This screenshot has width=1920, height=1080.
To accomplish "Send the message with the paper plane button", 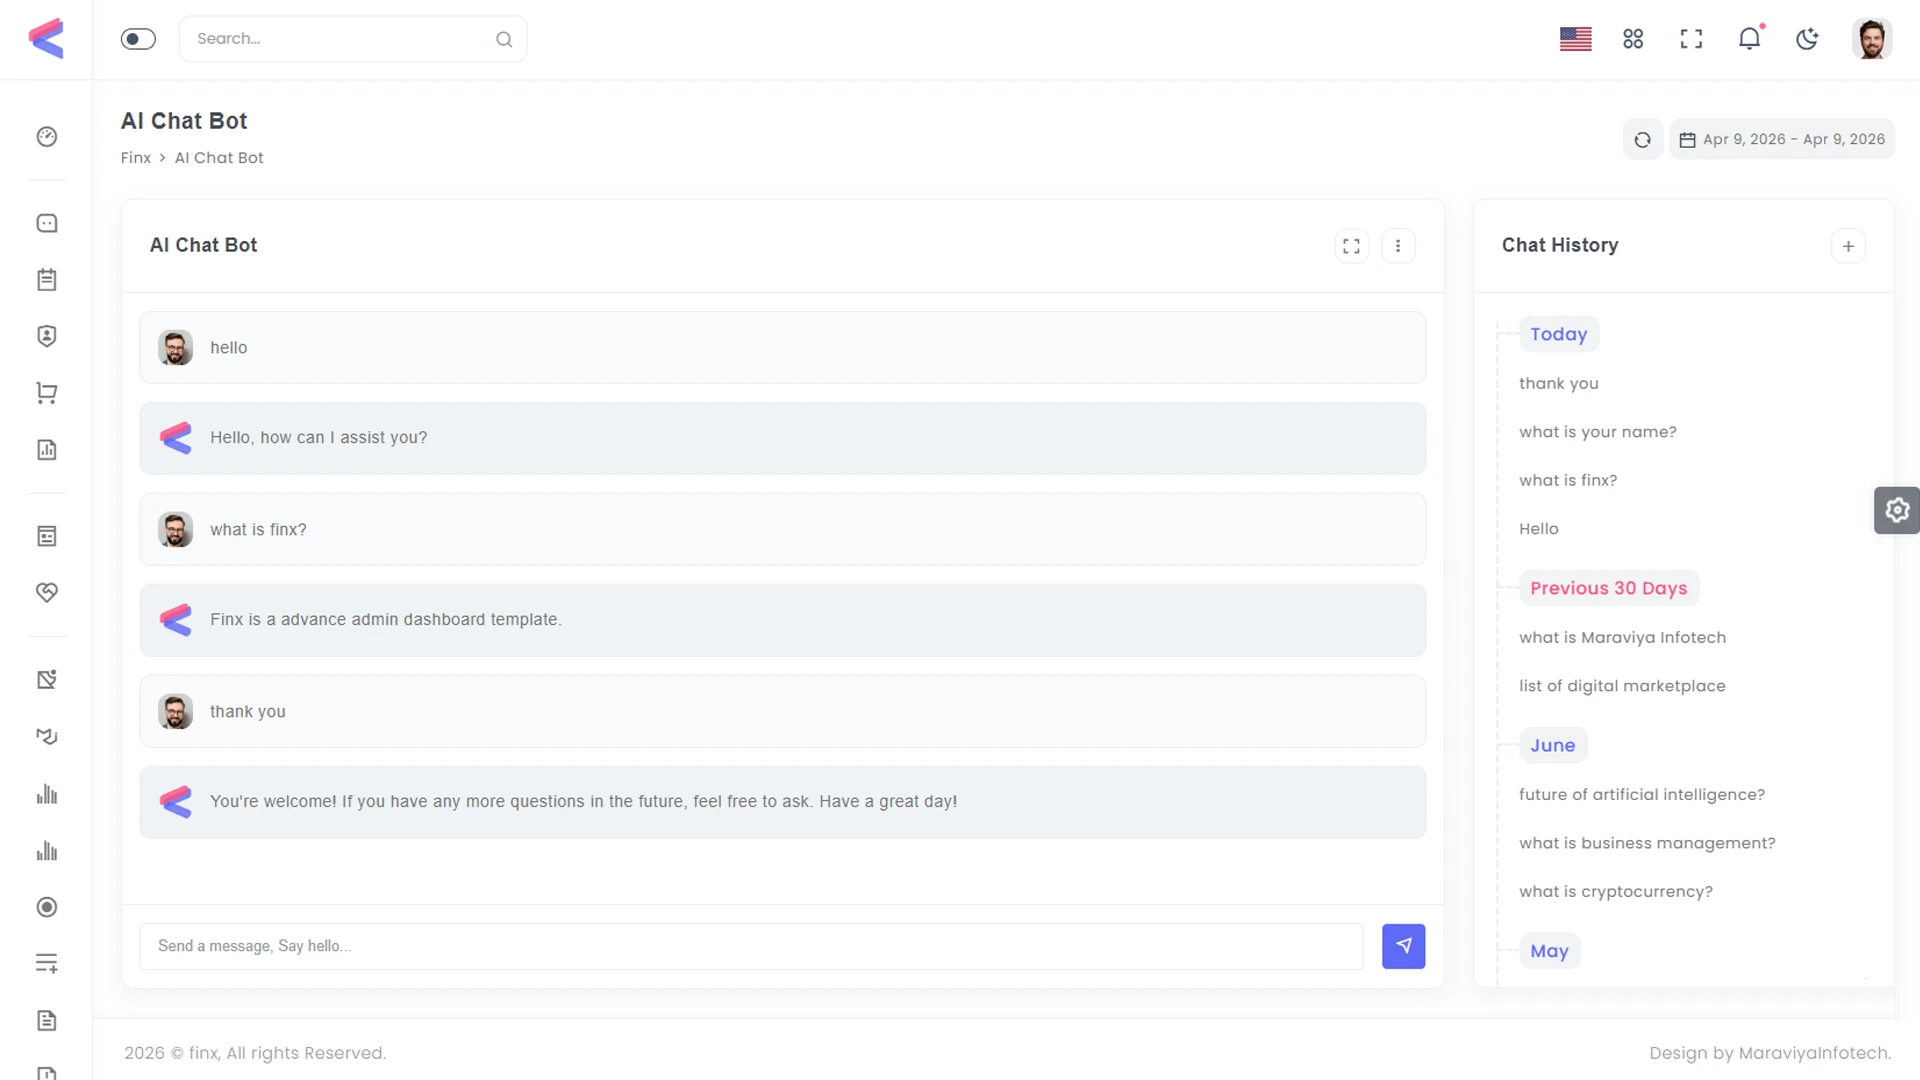I will pyautogui.click(x=1404, y=946).
